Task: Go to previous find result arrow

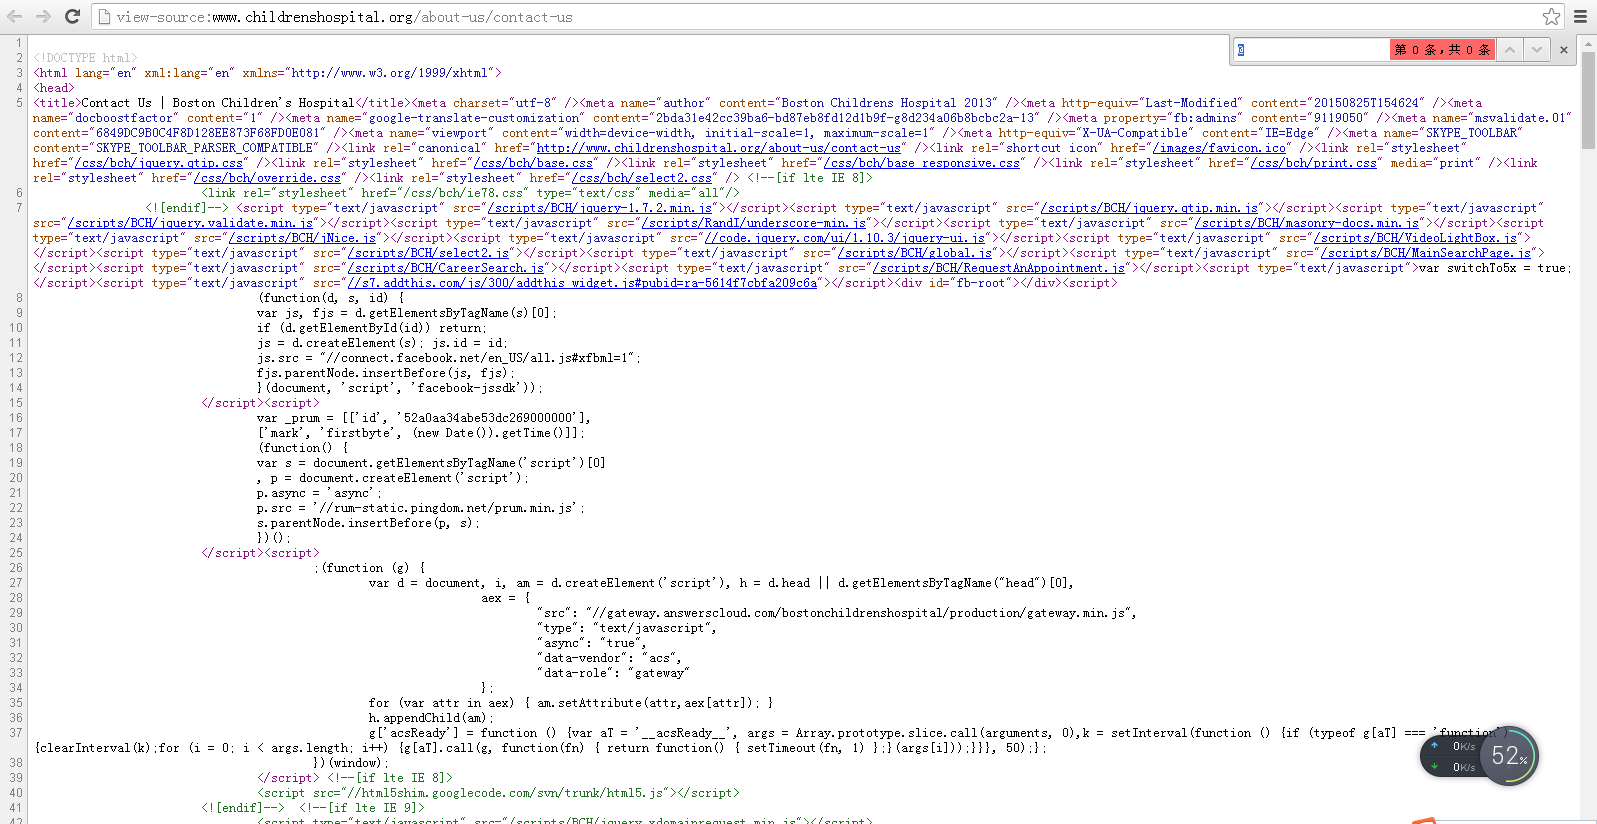Action: (x=1510, y=49)
